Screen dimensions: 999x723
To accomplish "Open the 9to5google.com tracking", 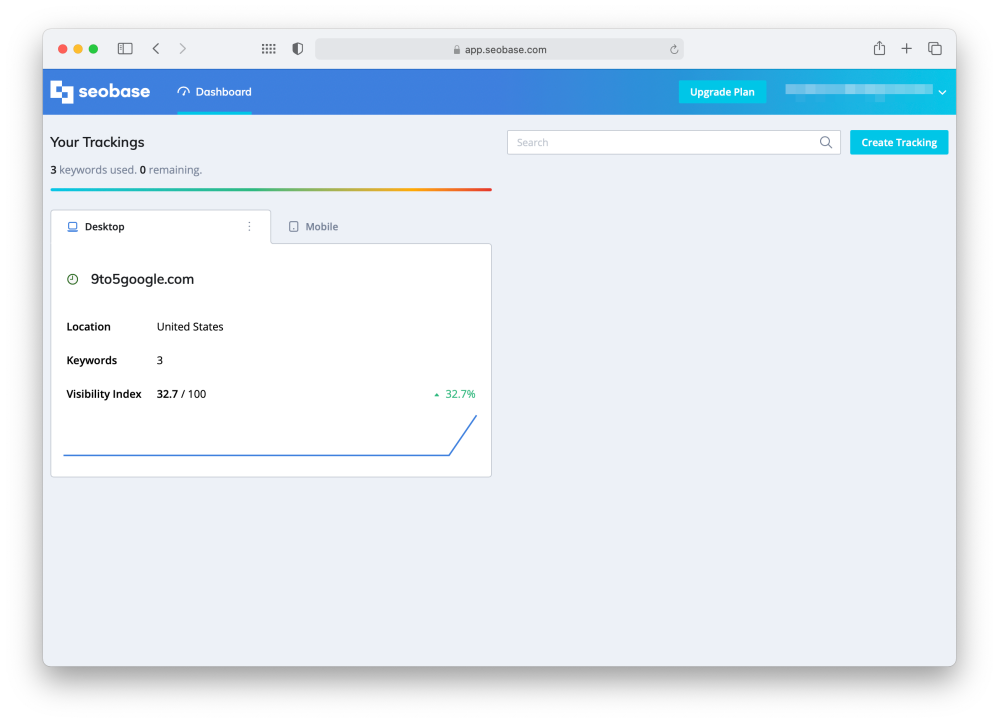I will [142, 280].
